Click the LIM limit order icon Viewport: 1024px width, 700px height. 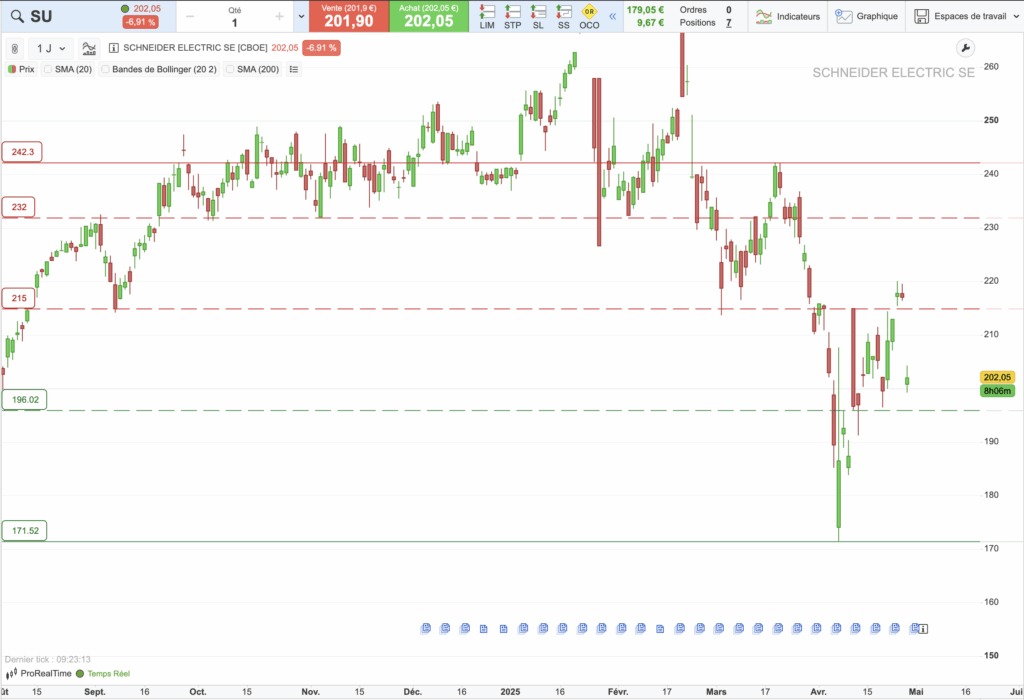pos(487,16)
